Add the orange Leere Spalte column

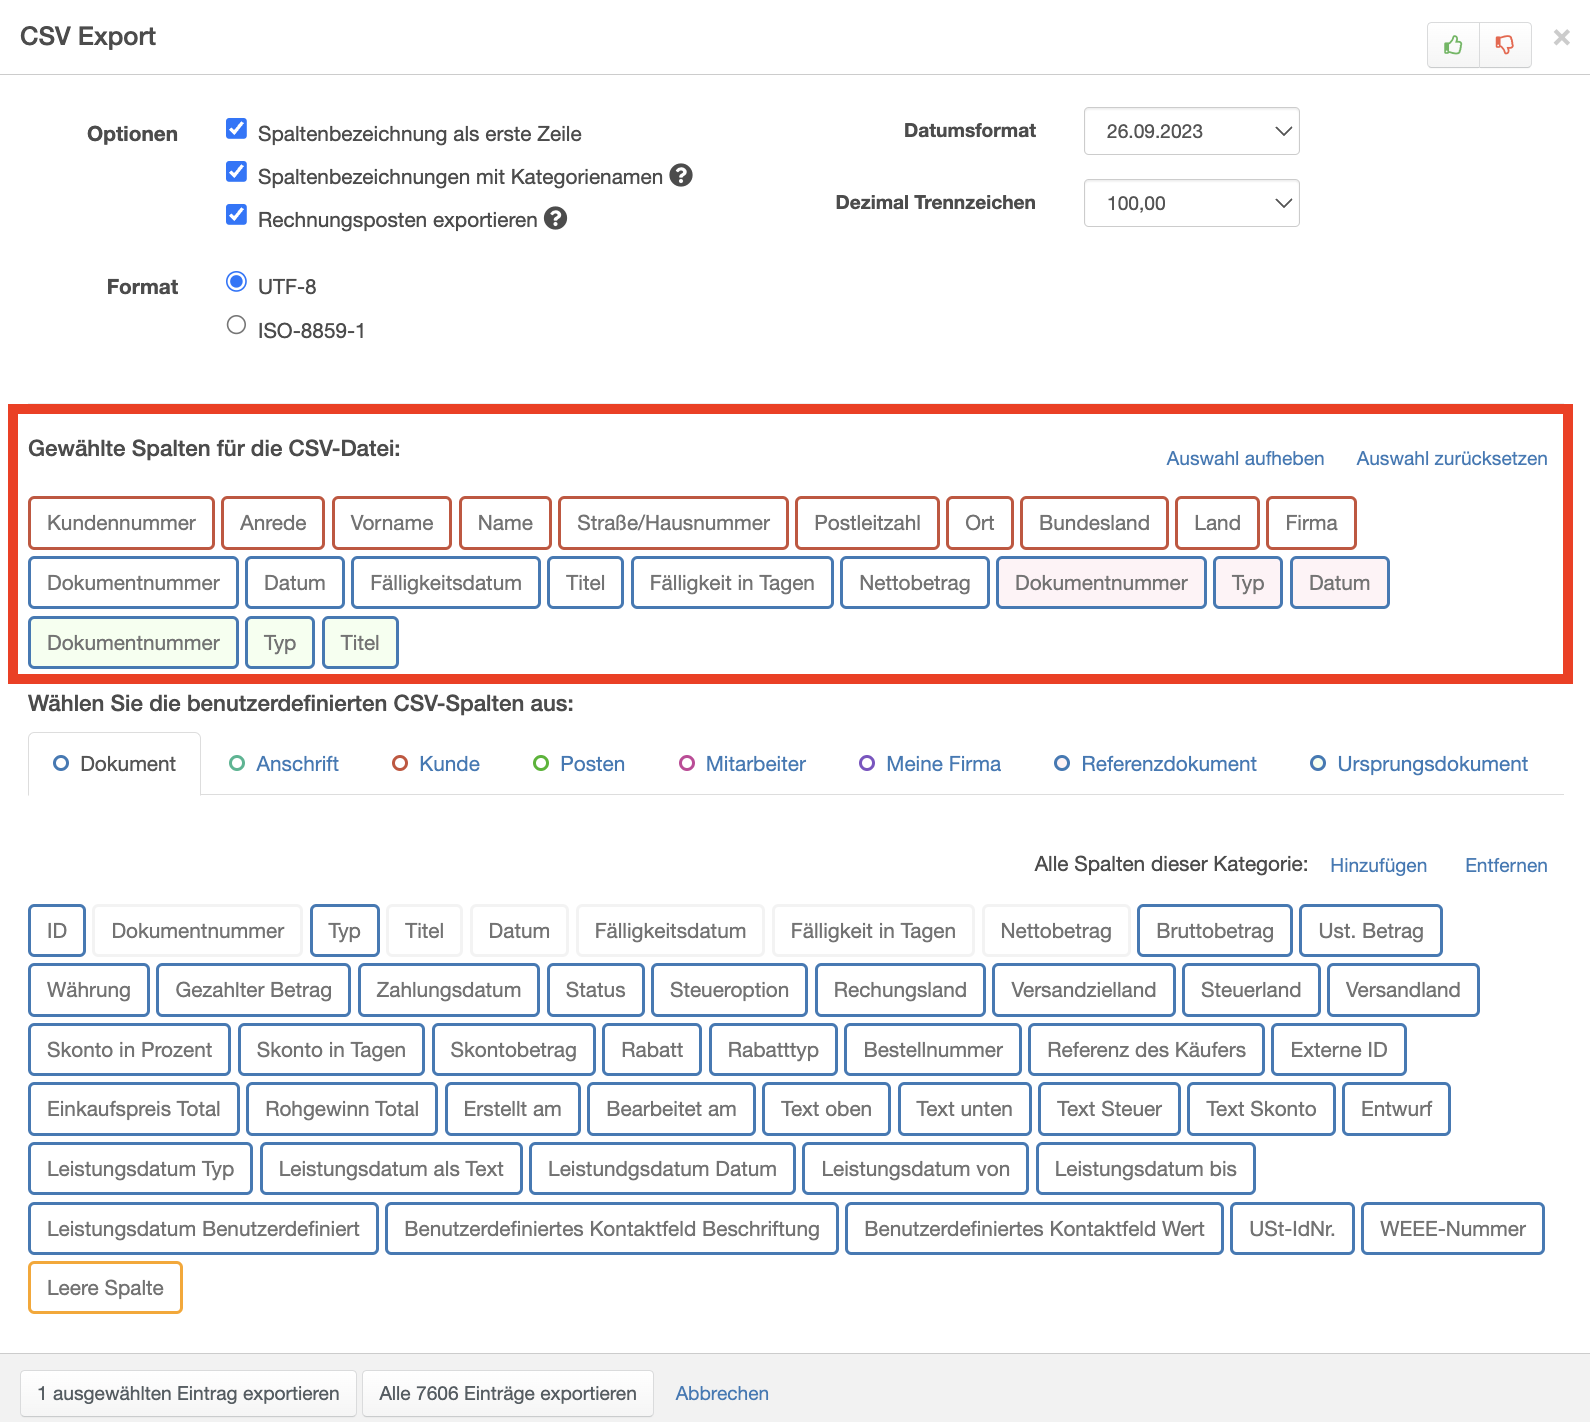pos(105,1288)
